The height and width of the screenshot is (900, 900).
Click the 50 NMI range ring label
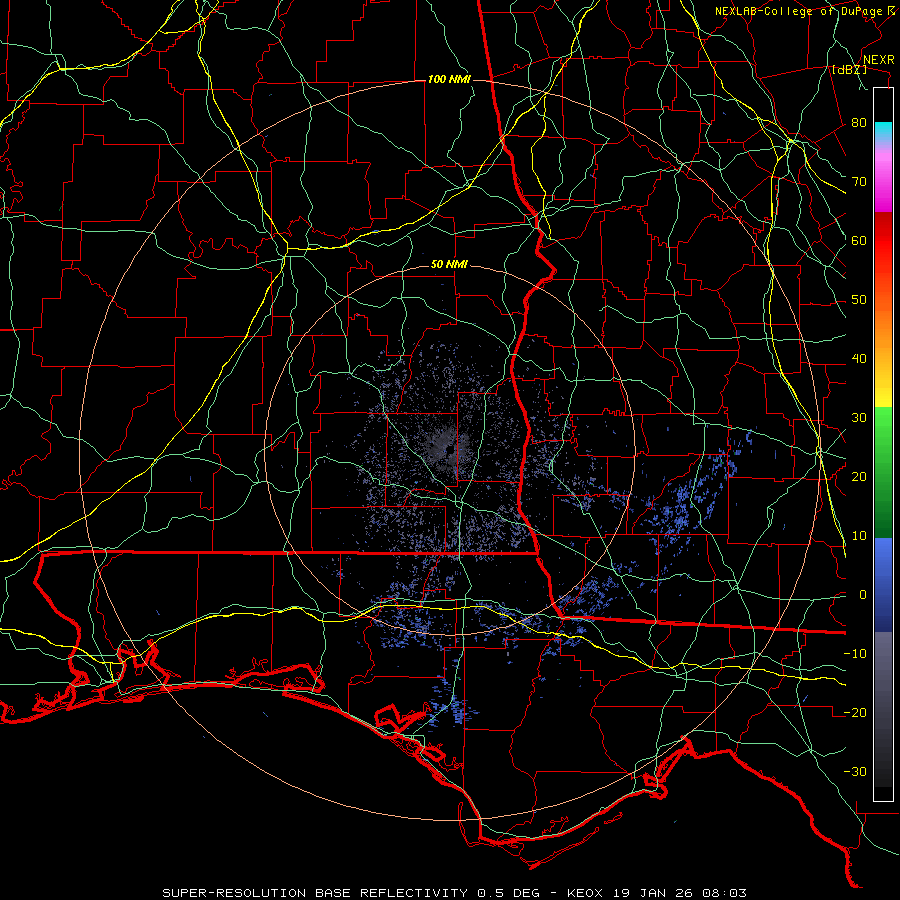449,265
